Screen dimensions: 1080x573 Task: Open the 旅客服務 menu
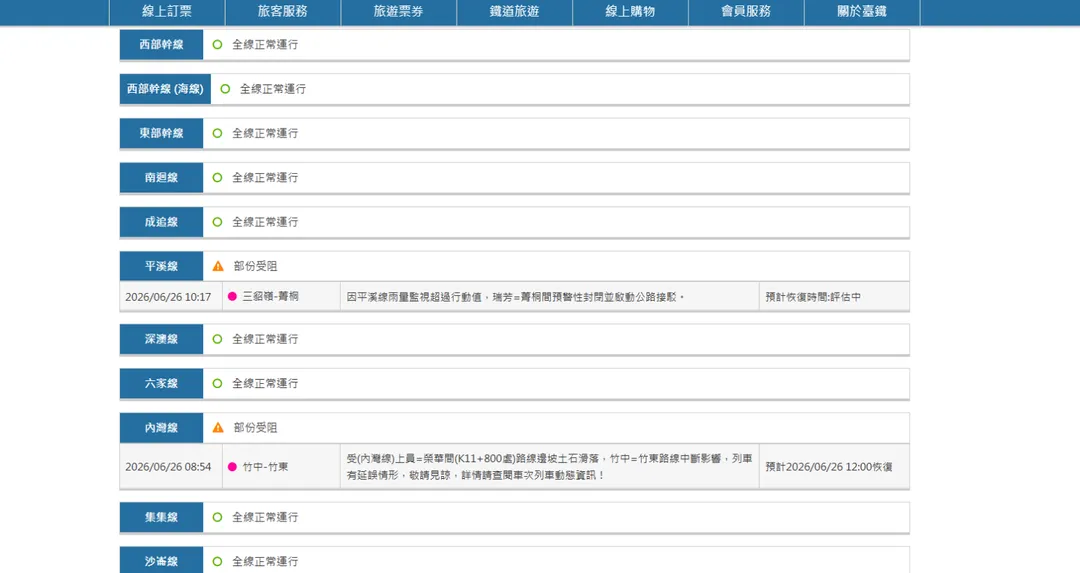(x=283, y=12)
